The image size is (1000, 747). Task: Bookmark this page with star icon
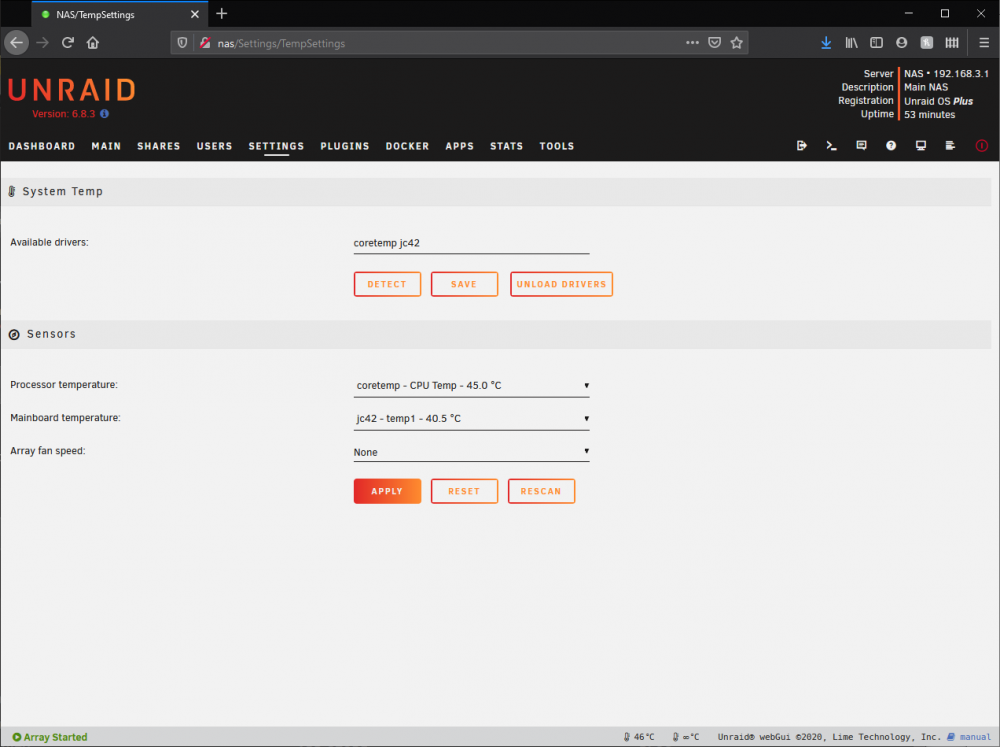pos(737,43)
